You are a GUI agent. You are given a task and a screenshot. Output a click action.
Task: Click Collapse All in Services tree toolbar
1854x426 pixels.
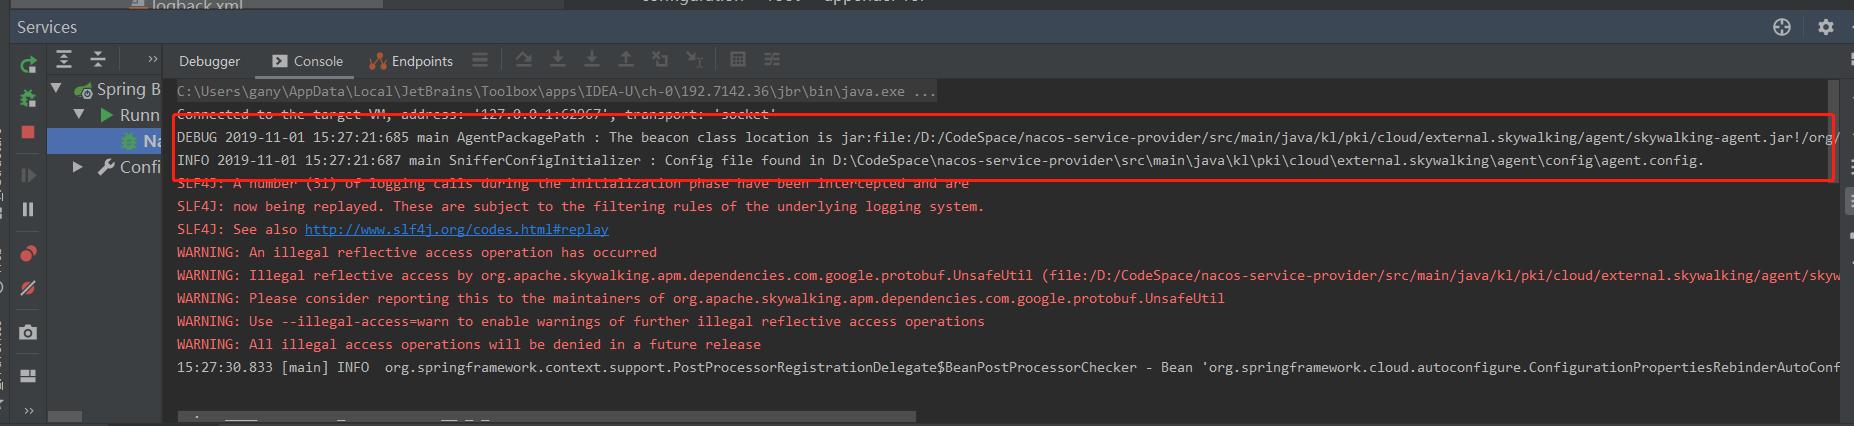tap(98, 59)
